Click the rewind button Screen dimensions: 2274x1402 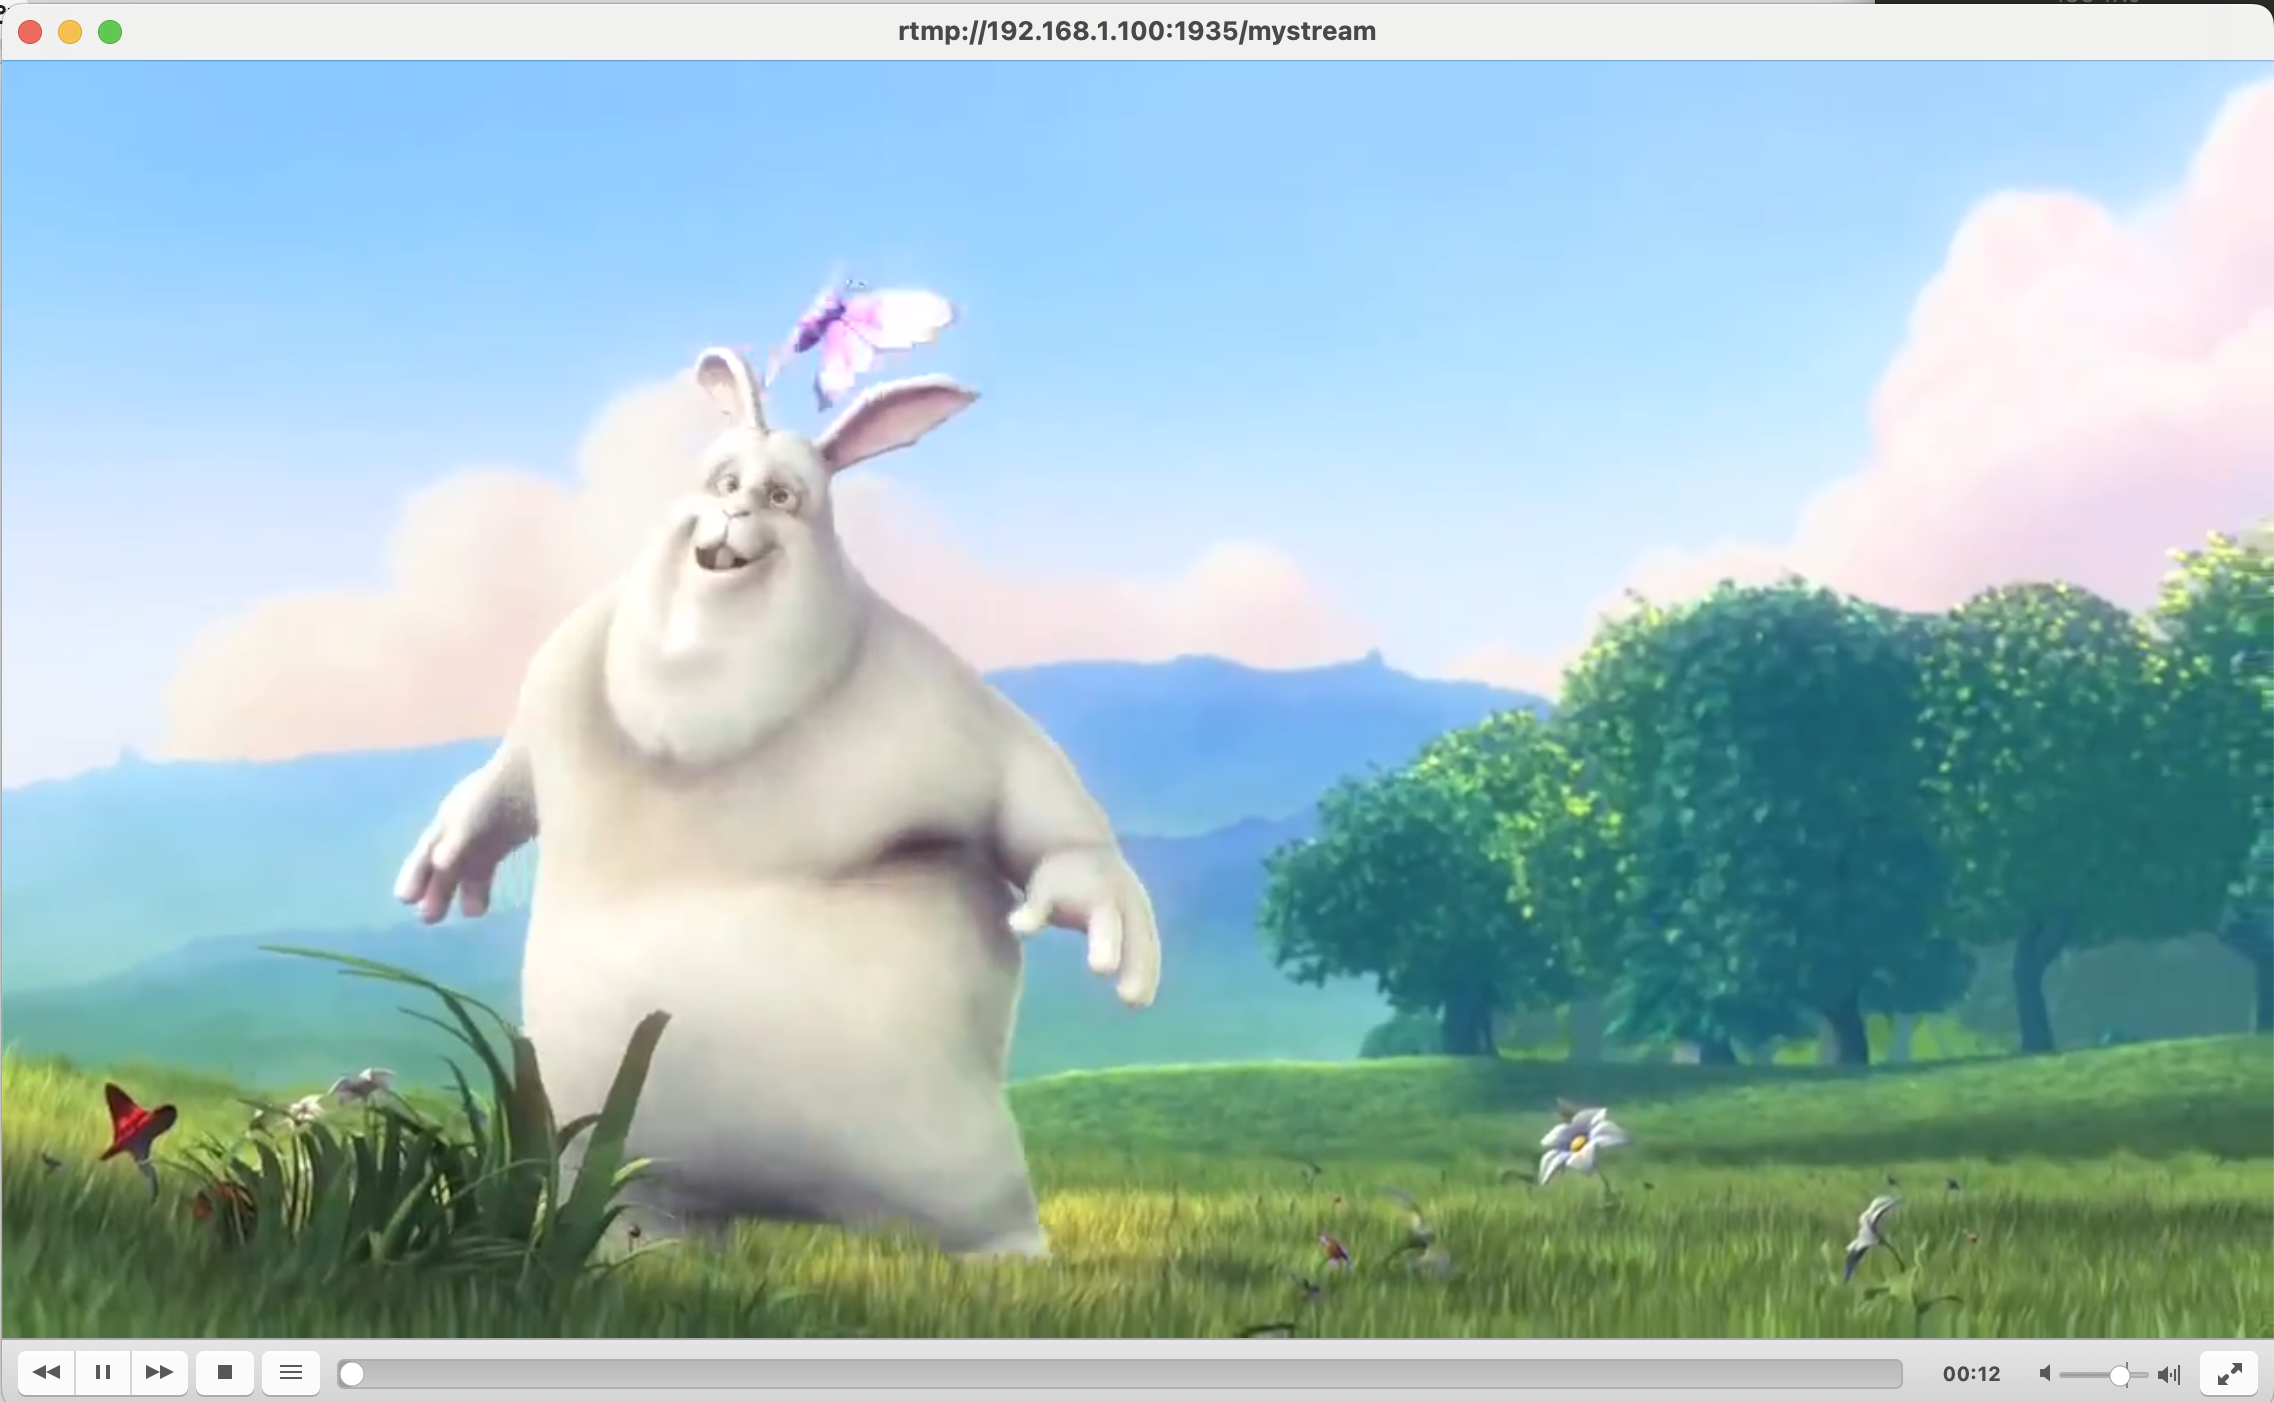click(x=46, y=1372)
